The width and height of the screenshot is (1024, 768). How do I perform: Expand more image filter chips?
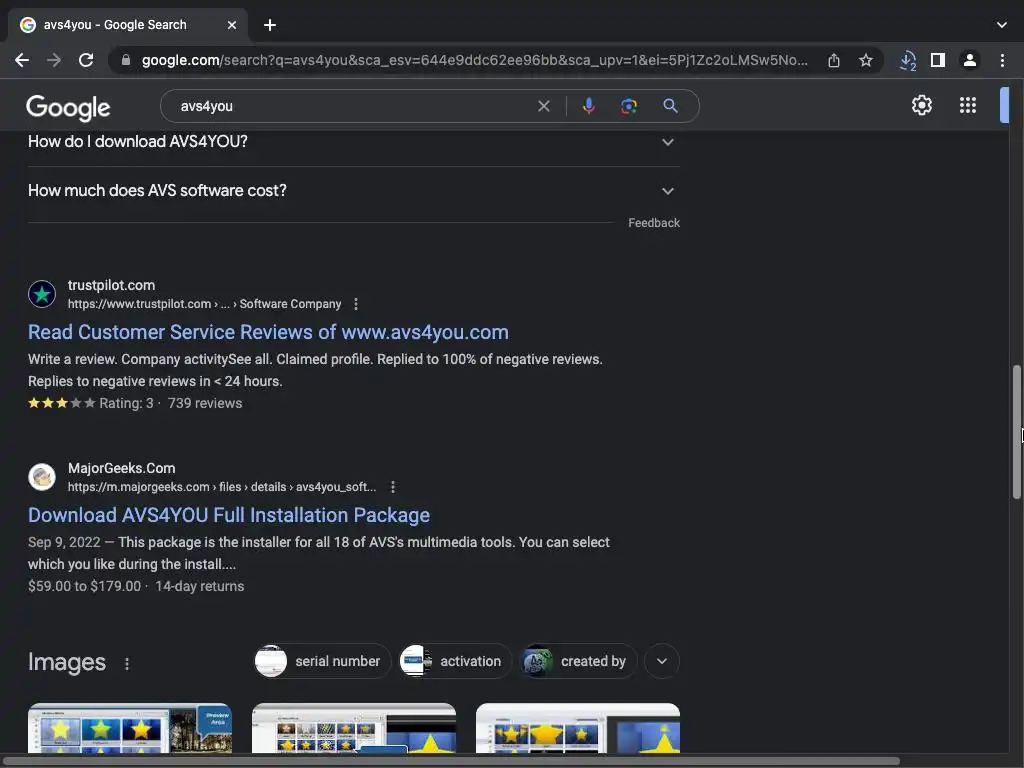(x=662, y=661)
